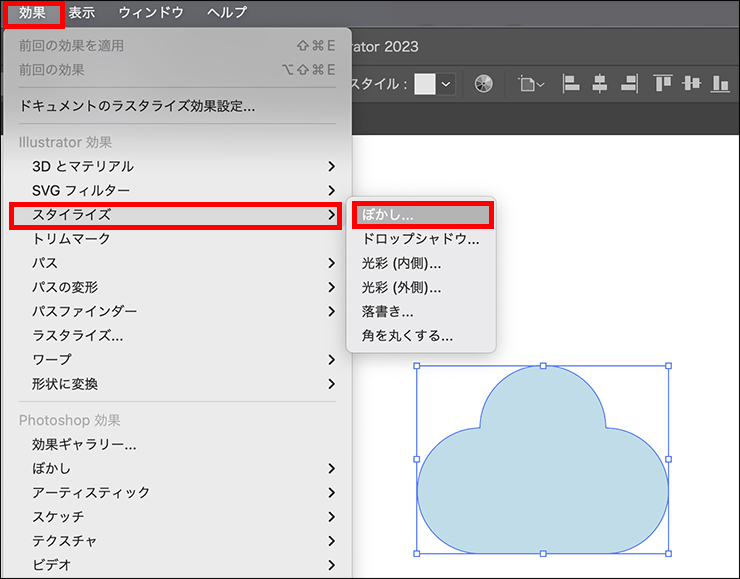Select 角を丸くする... effect
740x579 pixels.
tap(407, 335)
